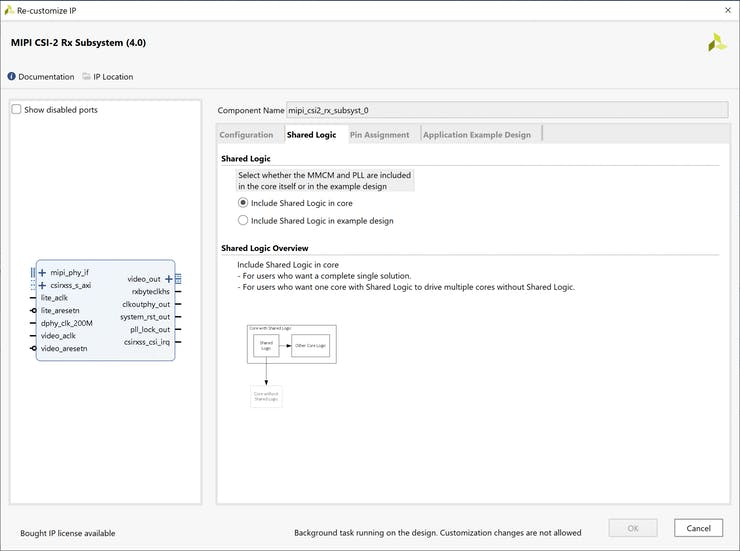
Task: Click the IP Location folder icon
Action: point(87,77)
